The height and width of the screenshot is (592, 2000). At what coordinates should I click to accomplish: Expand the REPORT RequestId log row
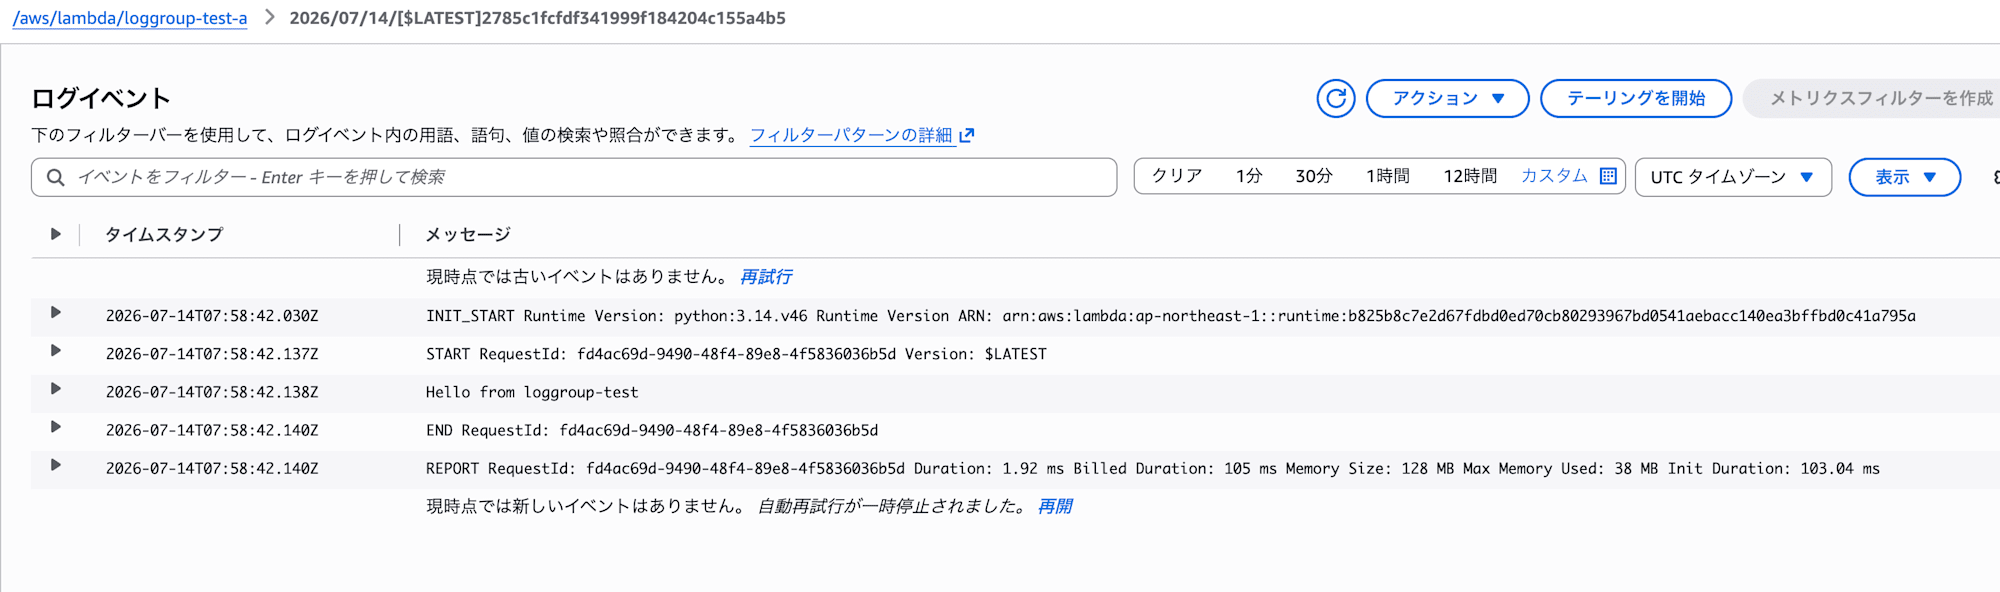click(56, 465)
